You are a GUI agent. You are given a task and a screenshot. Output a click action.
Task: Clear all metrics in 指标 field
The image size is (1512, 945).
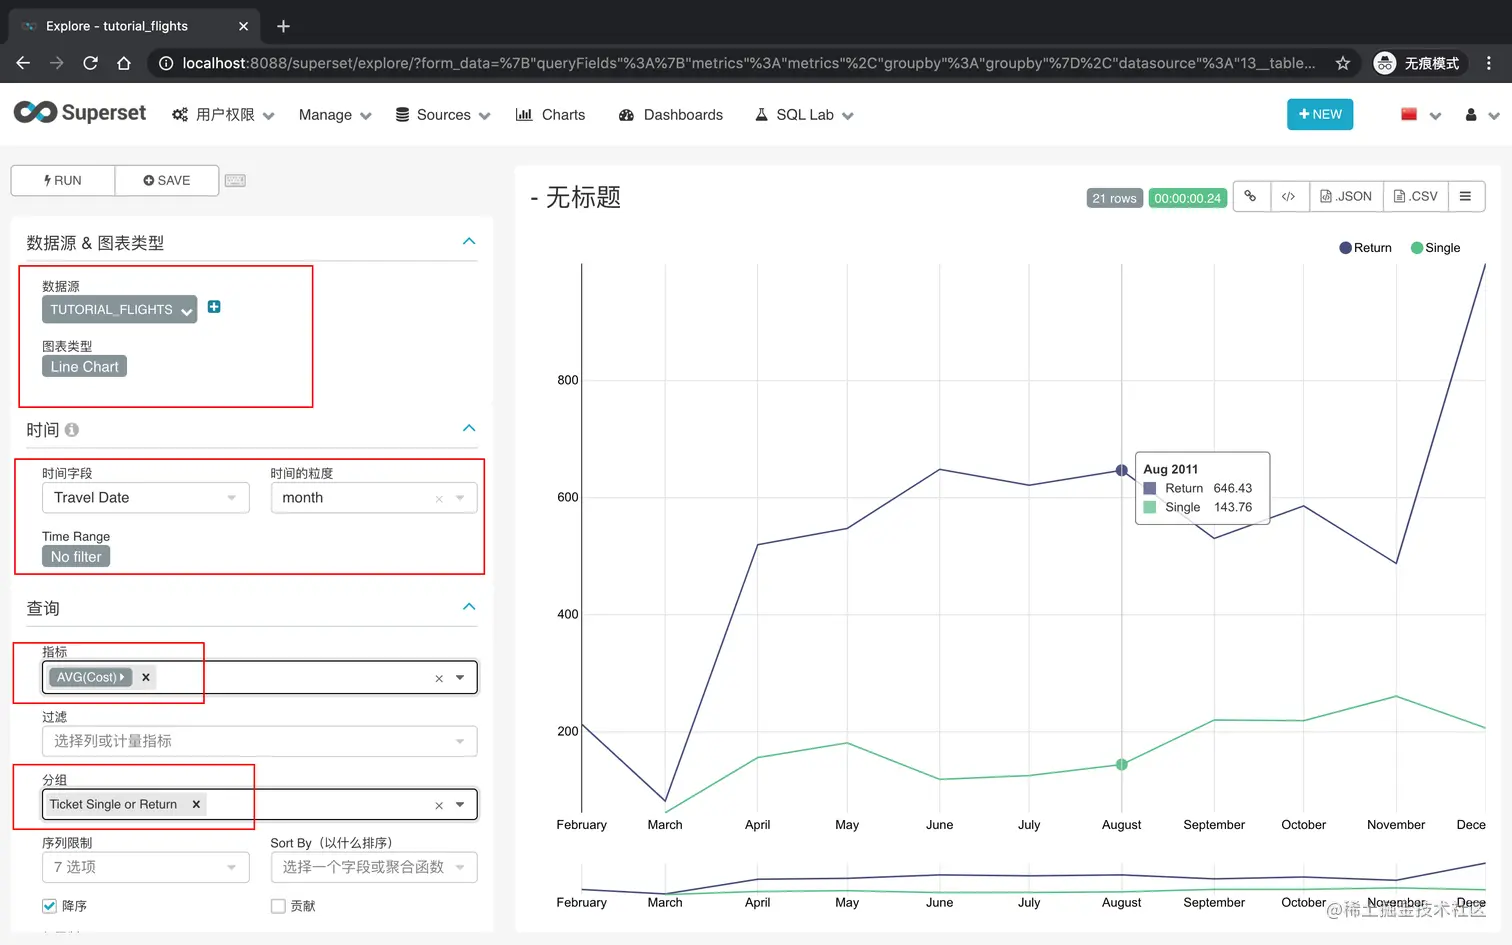(x=438, y=678)
